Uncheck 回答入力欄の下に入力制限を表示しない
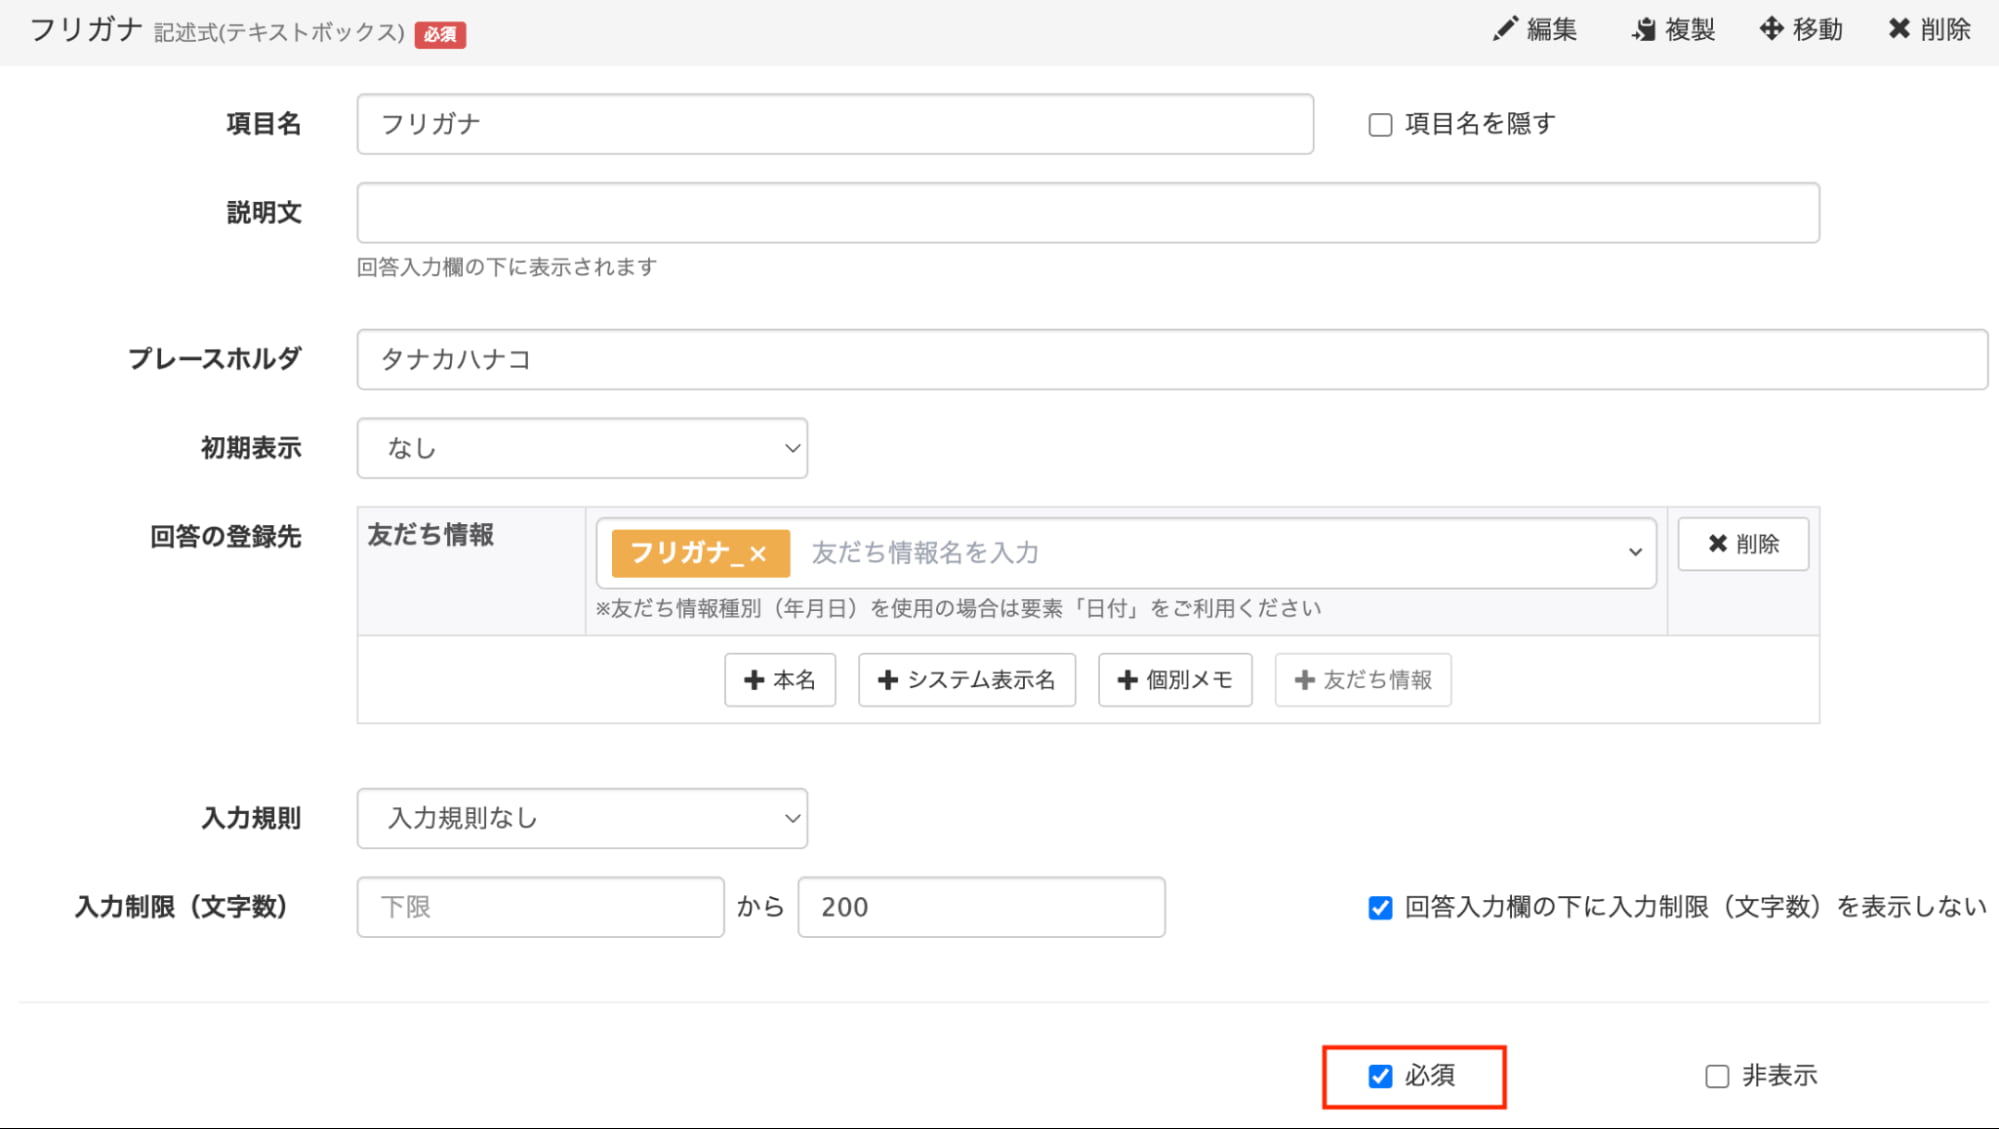1999x1129 pixels. coord(1380,907)
